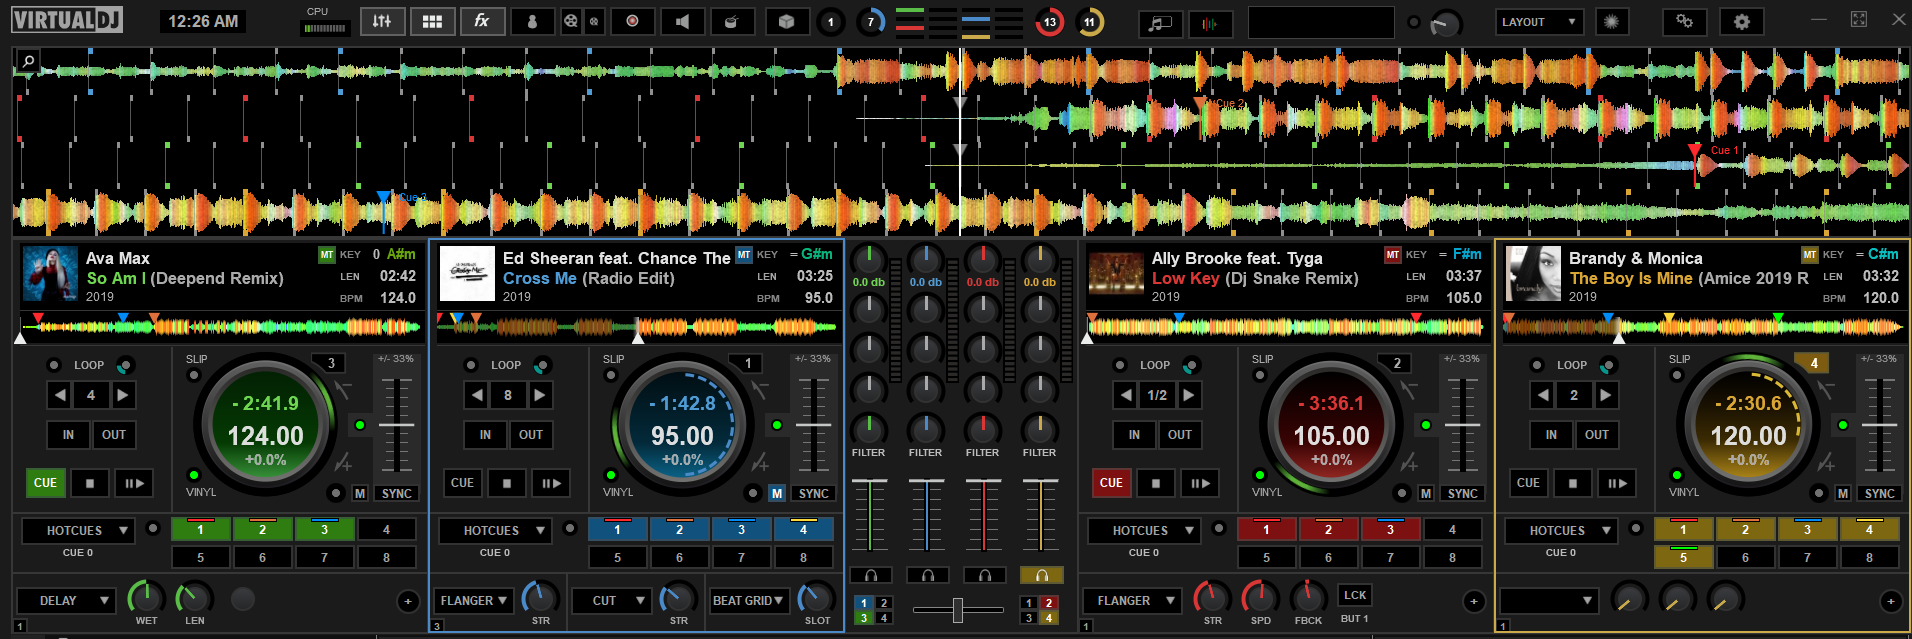Click SYNC on the Ed Sheeran deck
Screen dimensions: 1912x639
pos(813,493)
